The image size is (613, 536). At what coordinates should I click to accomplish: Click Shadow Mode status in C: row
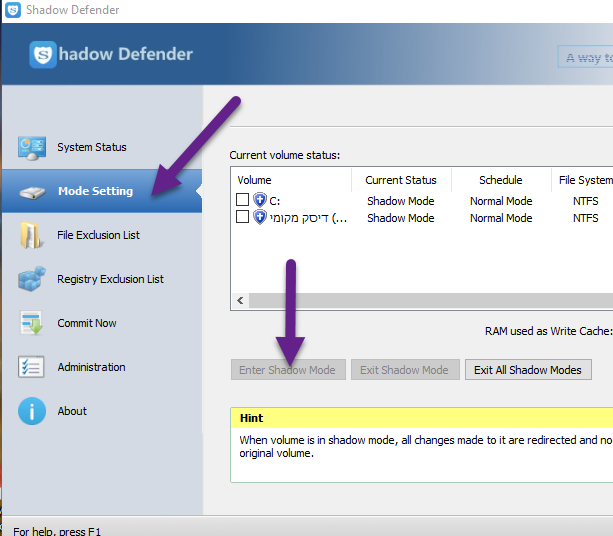[x=401, y=201]
